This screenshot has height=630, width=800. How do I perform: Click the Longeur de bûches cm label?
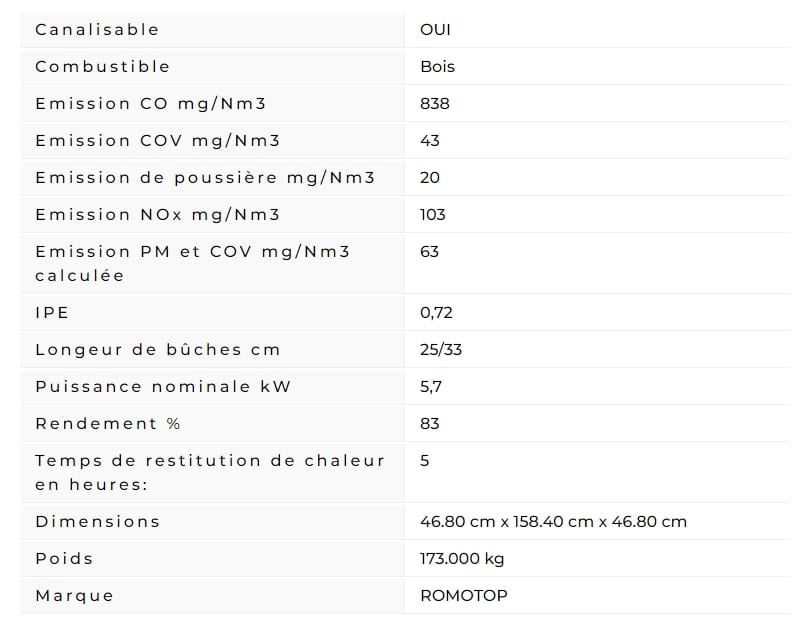158,349
